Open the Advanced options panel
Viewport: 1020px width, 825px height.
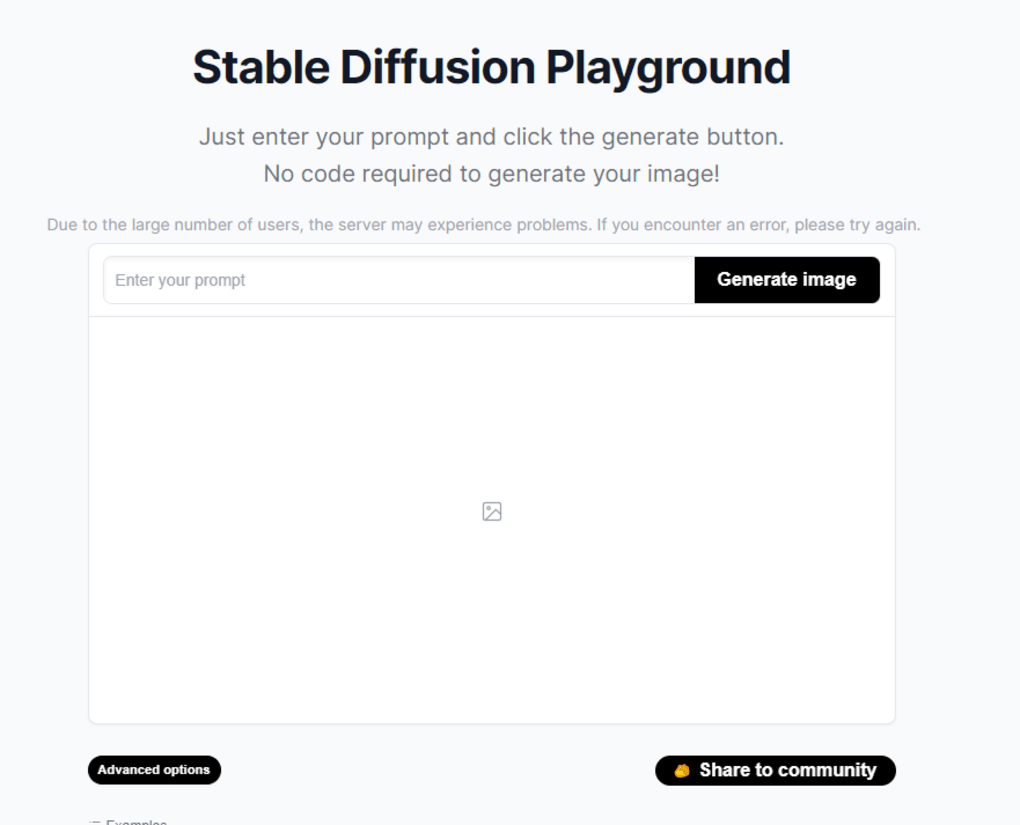click(x=153, y=770)
